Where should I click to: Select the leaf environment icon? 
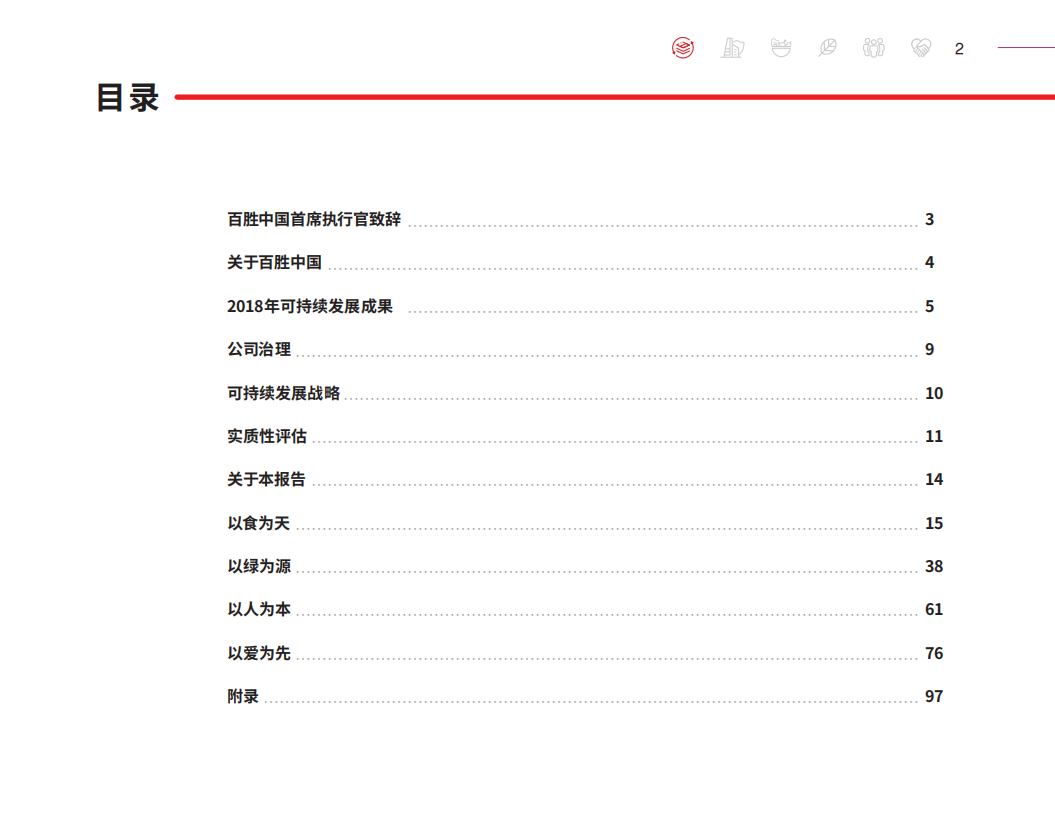coord(827,47)
